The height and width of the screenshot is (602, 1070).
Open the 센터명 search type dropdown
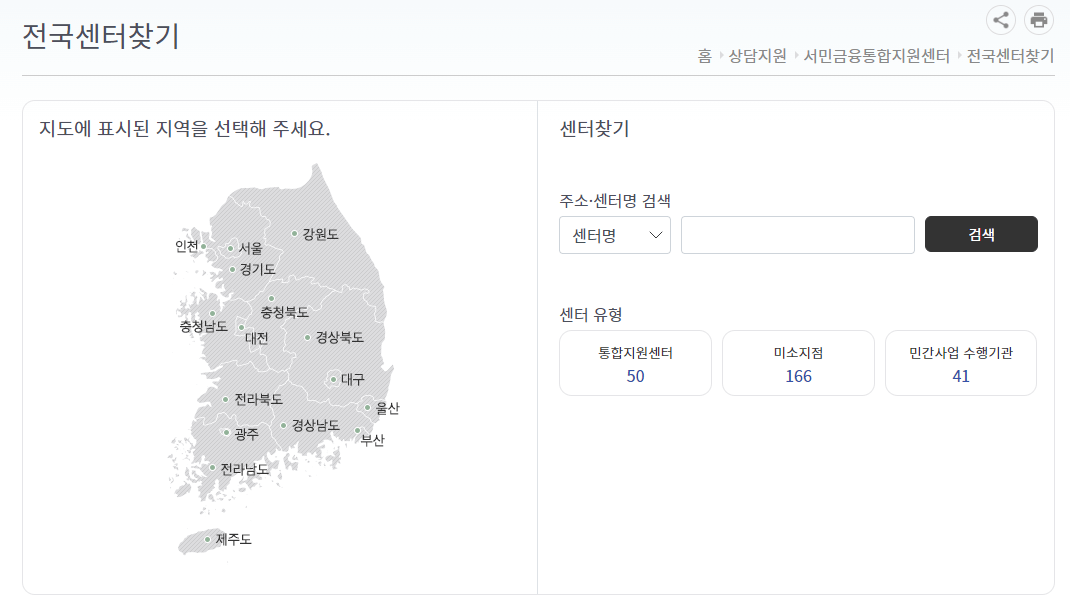[x=614, y=234]
